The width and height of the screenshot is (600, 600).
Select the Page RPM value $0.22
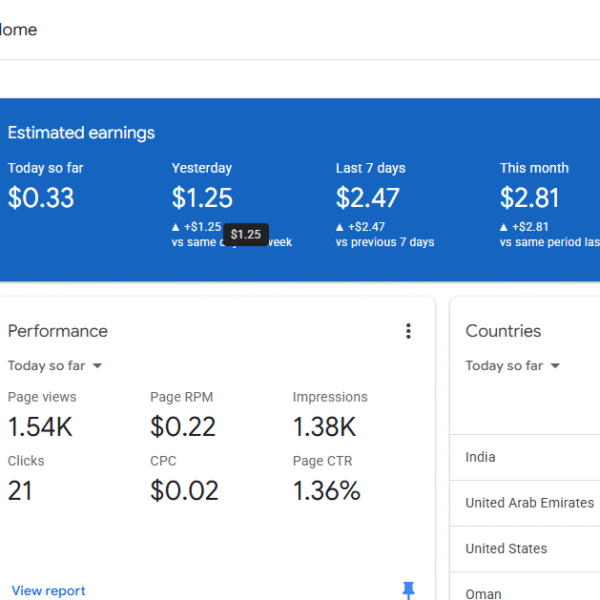tap(183, 427)
